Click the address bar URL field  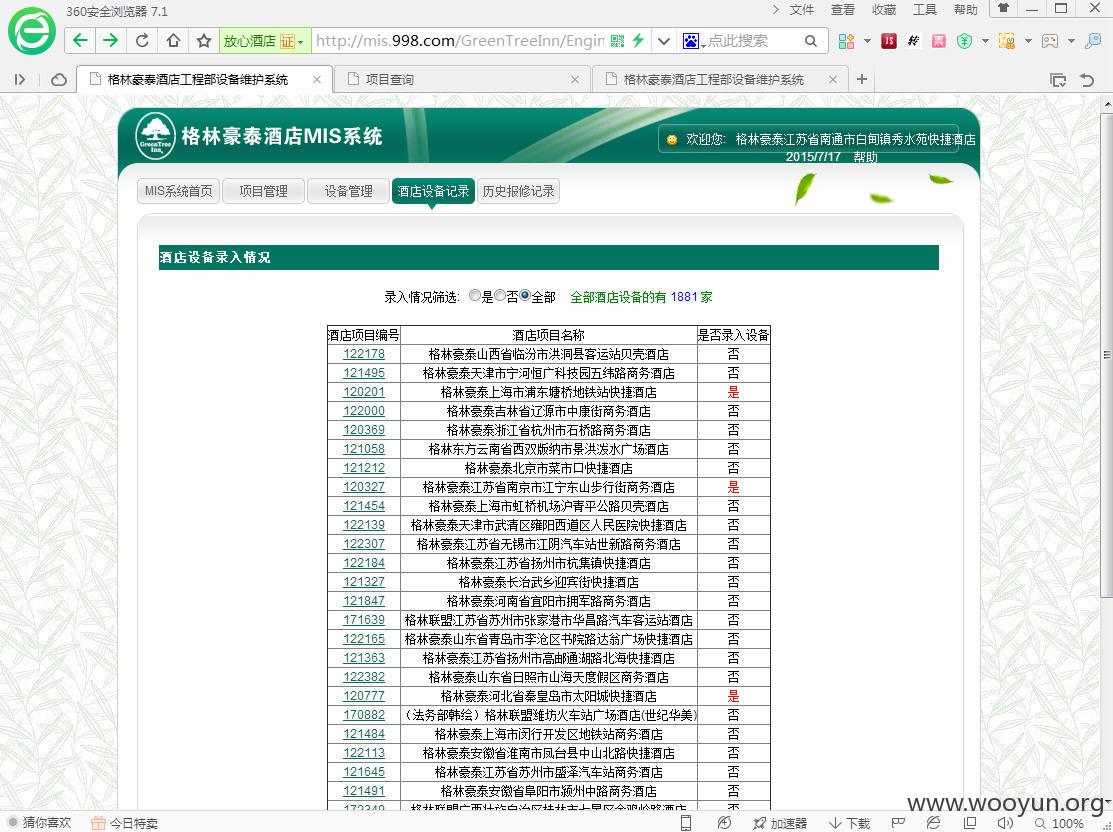460,41
